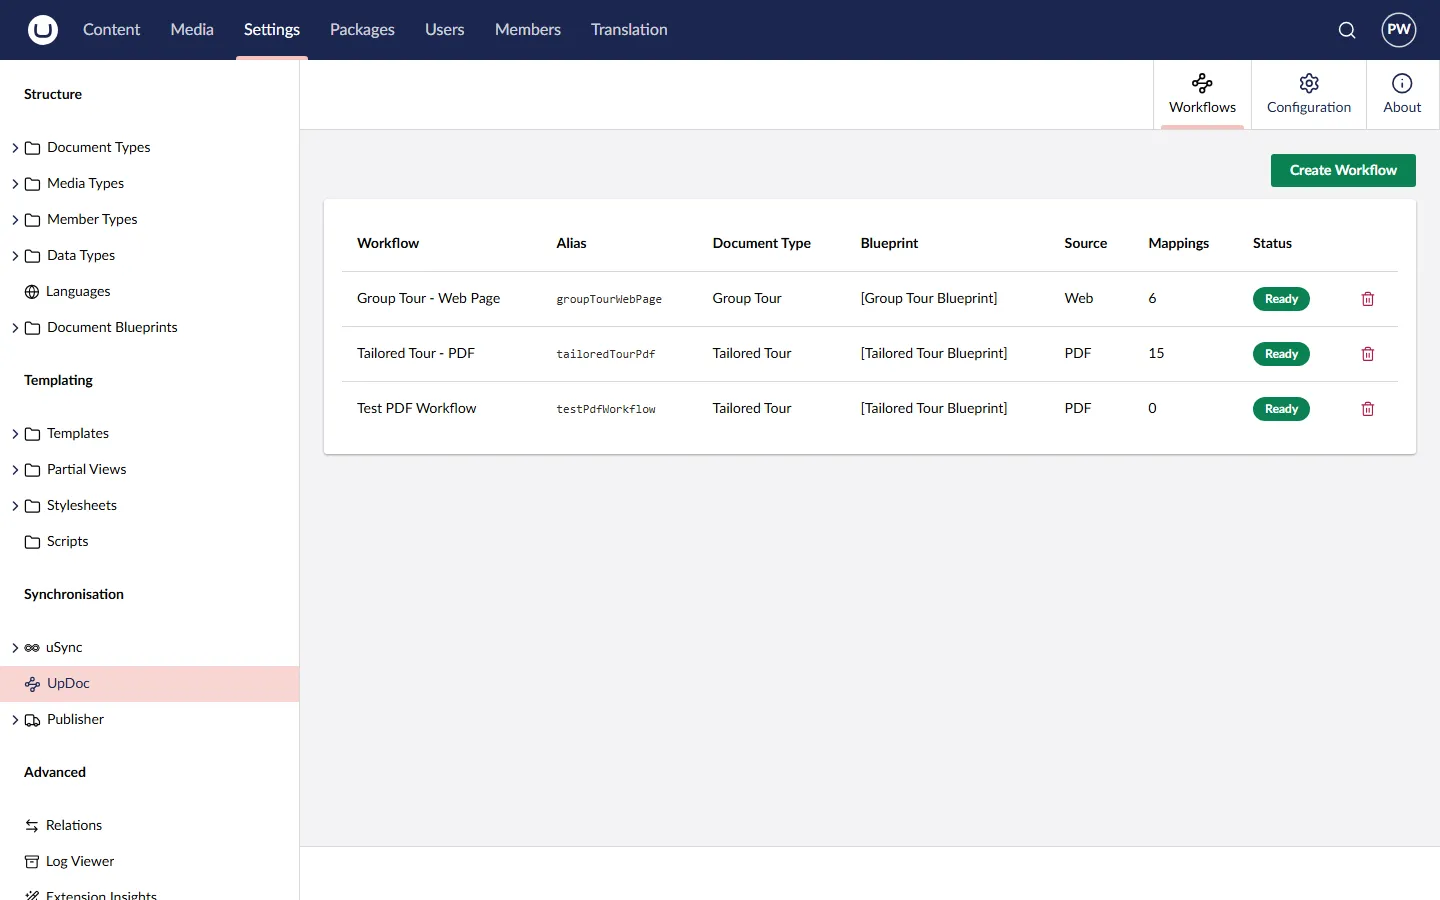This screenshot has width=1440, height=900.
Task: Delete the Test PDF Workflow row
Action: (x=1368, y=409)
